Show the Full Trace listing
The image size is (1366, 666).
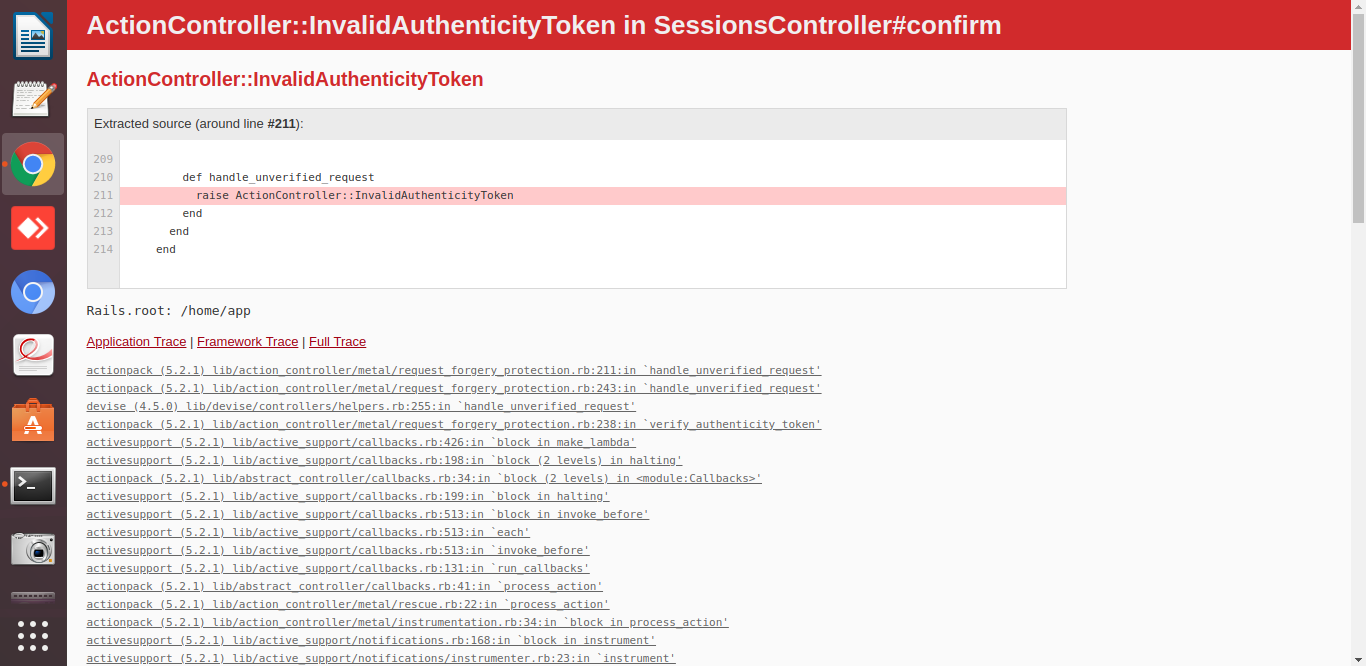coord(337,341)
